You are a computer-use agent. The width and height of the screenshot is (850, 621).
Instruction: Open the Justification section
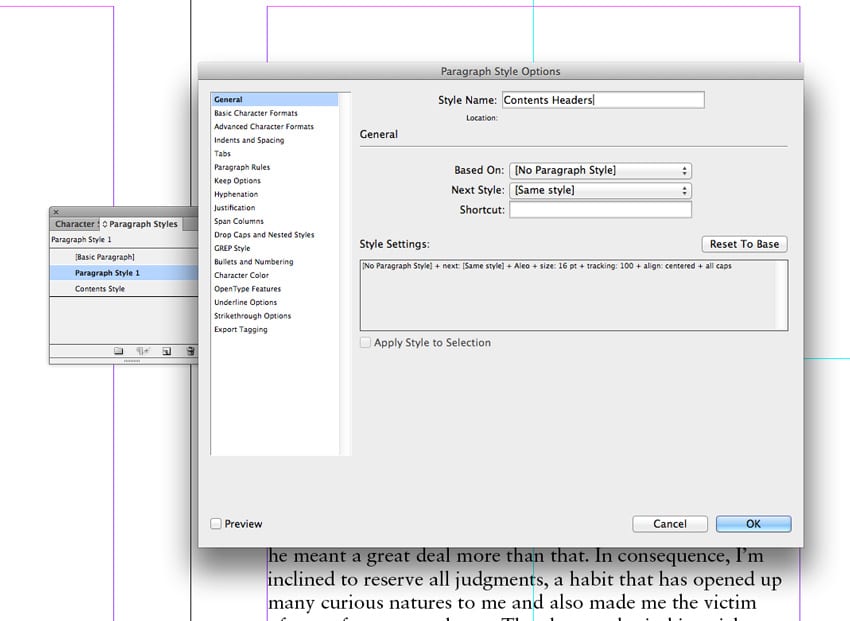pyautogui.click(x=234, y=208)
